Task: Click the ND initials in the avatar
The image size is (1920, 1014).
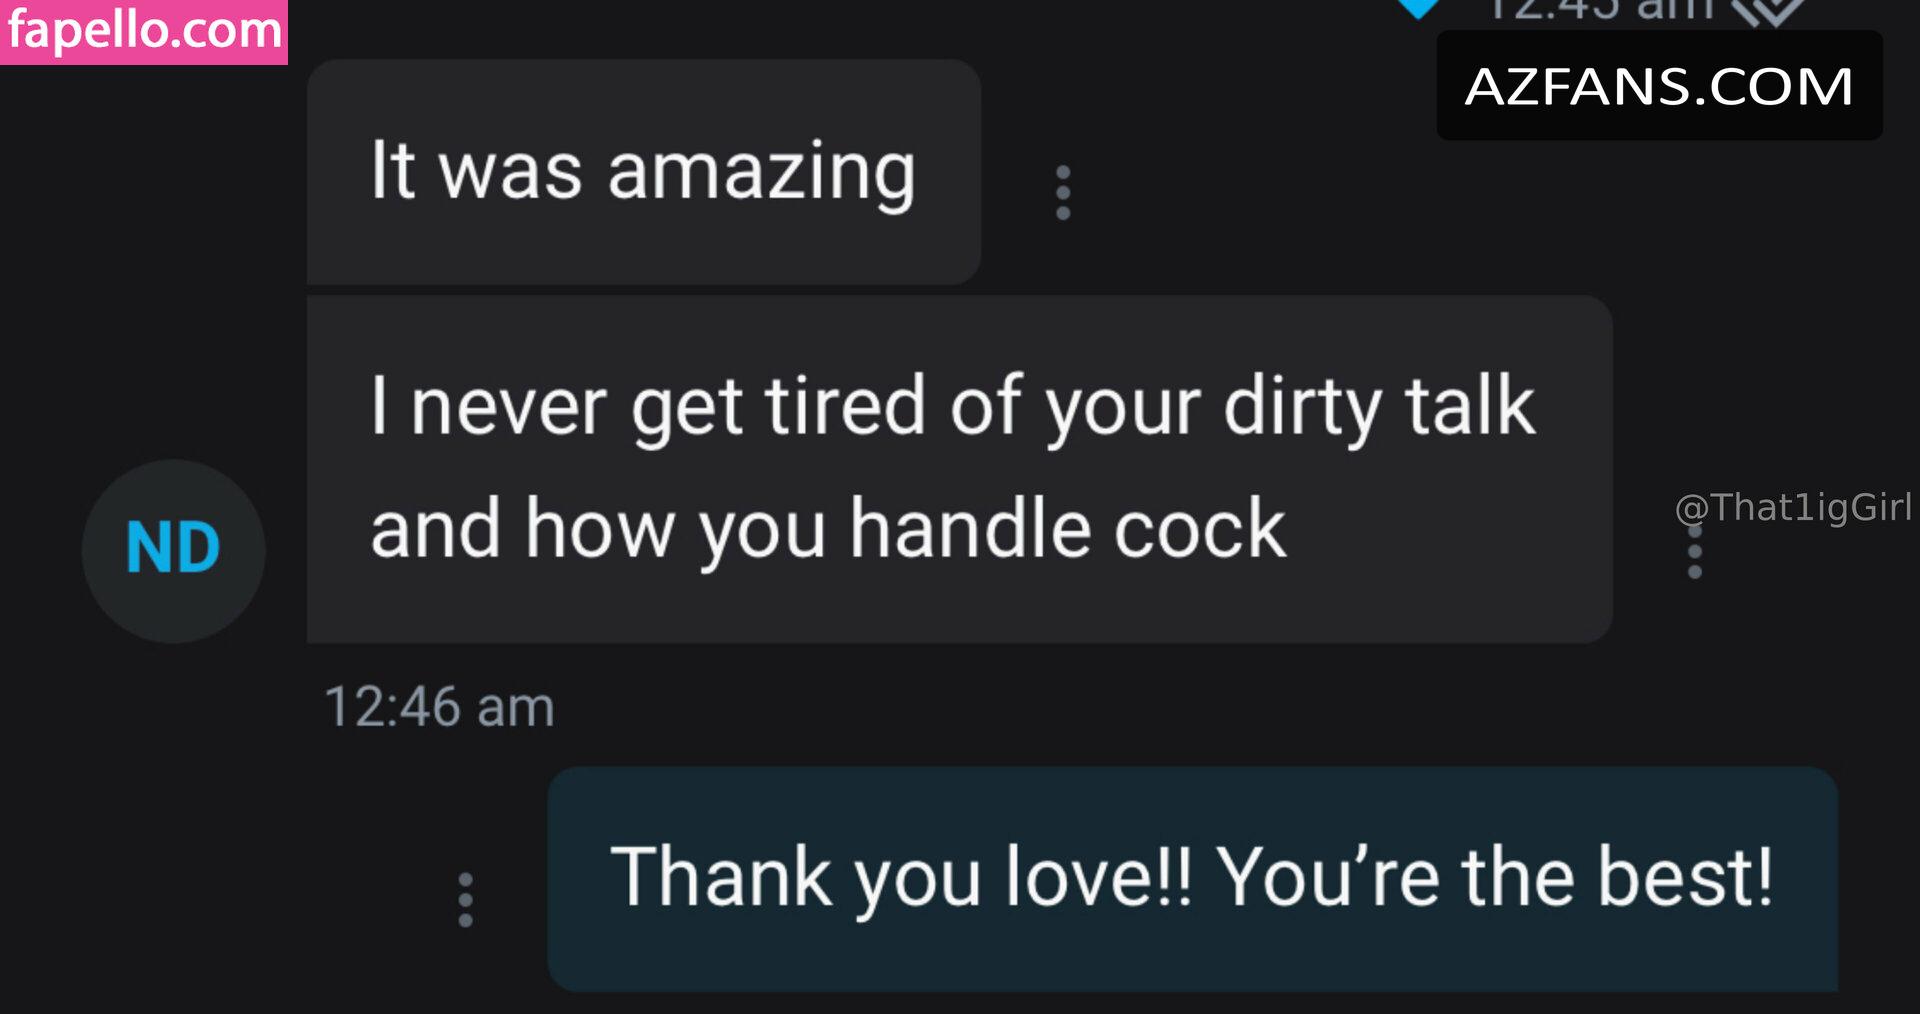Action: [173, 548]
